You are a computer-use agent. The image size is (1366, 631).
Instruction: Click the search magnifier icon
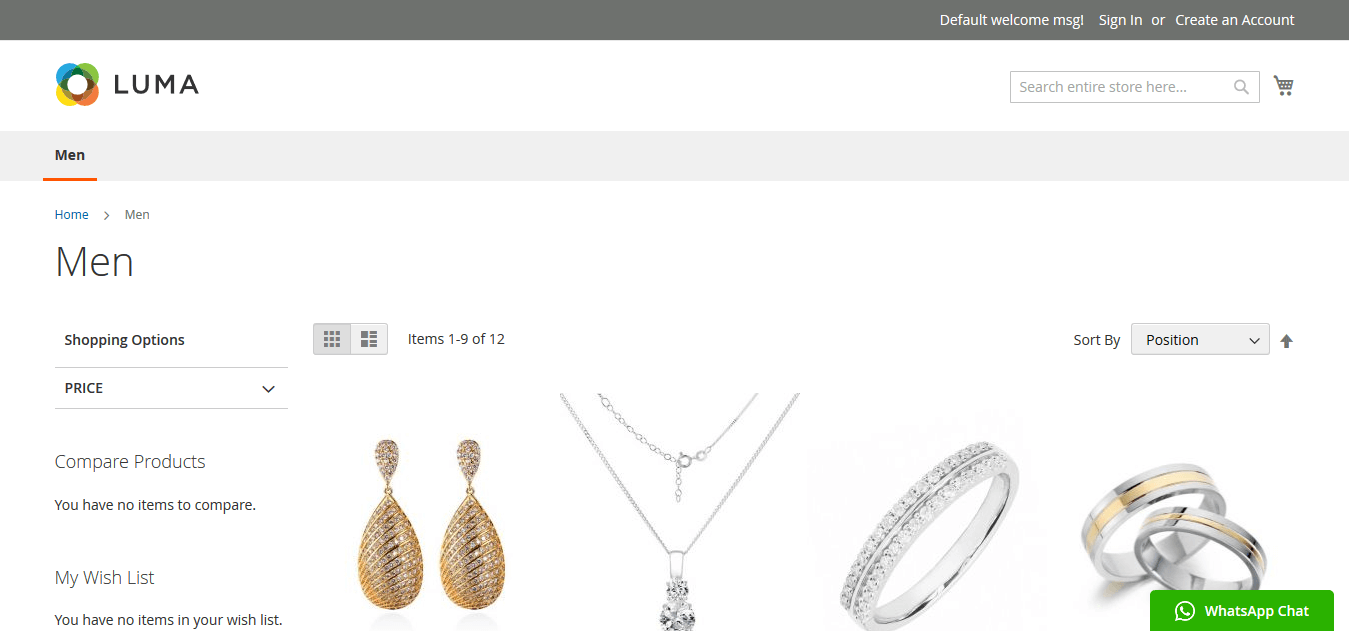pos(1241,87)
